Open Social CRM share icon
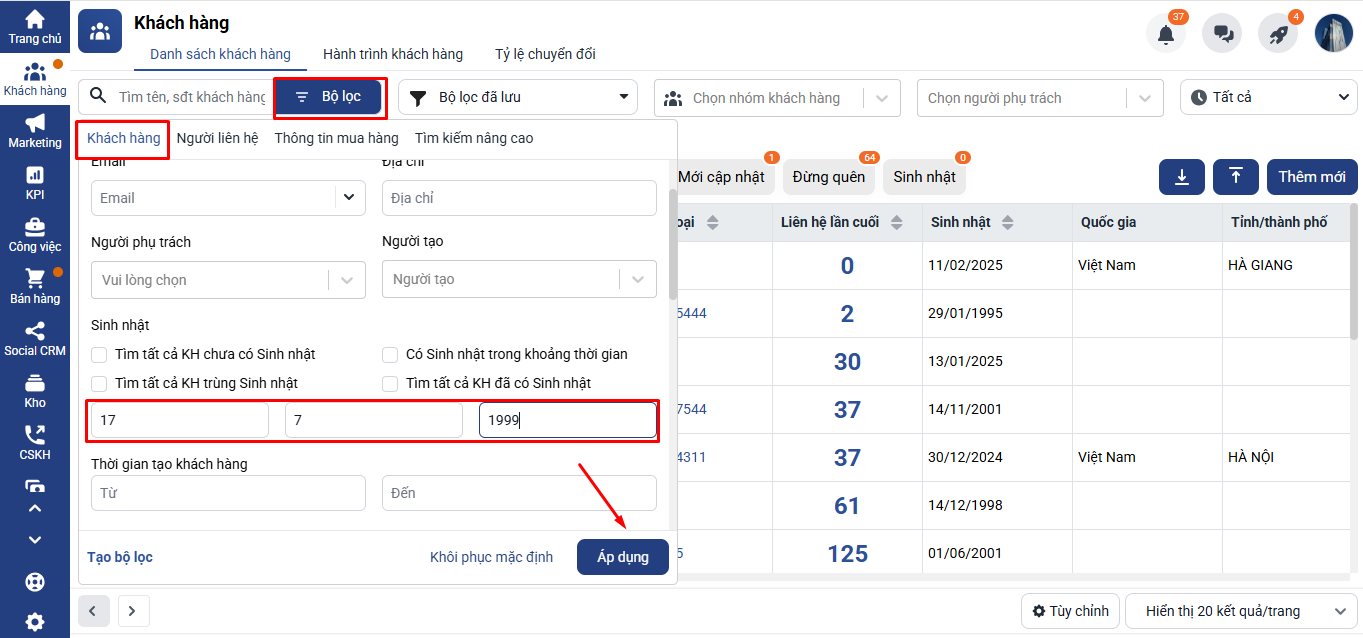 click(35, 338)
